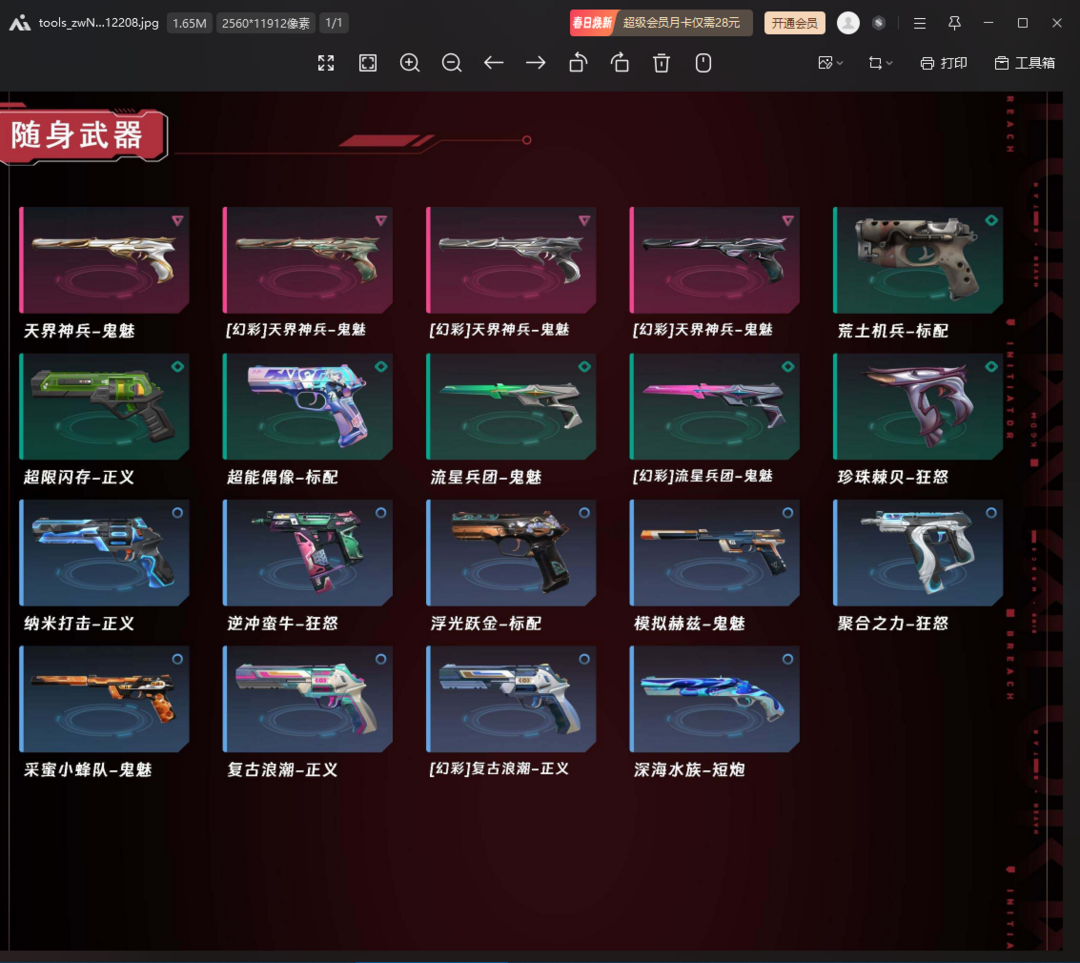Viewport: 1080px width, 963px height.
Task: Click the fit-to-window icon
Action: (x=368, y=63)
